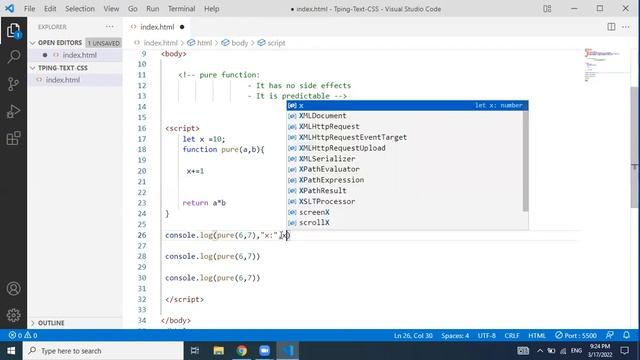
Task: Open Google Chrome from taskbar
Action: (x=242, y=351)
